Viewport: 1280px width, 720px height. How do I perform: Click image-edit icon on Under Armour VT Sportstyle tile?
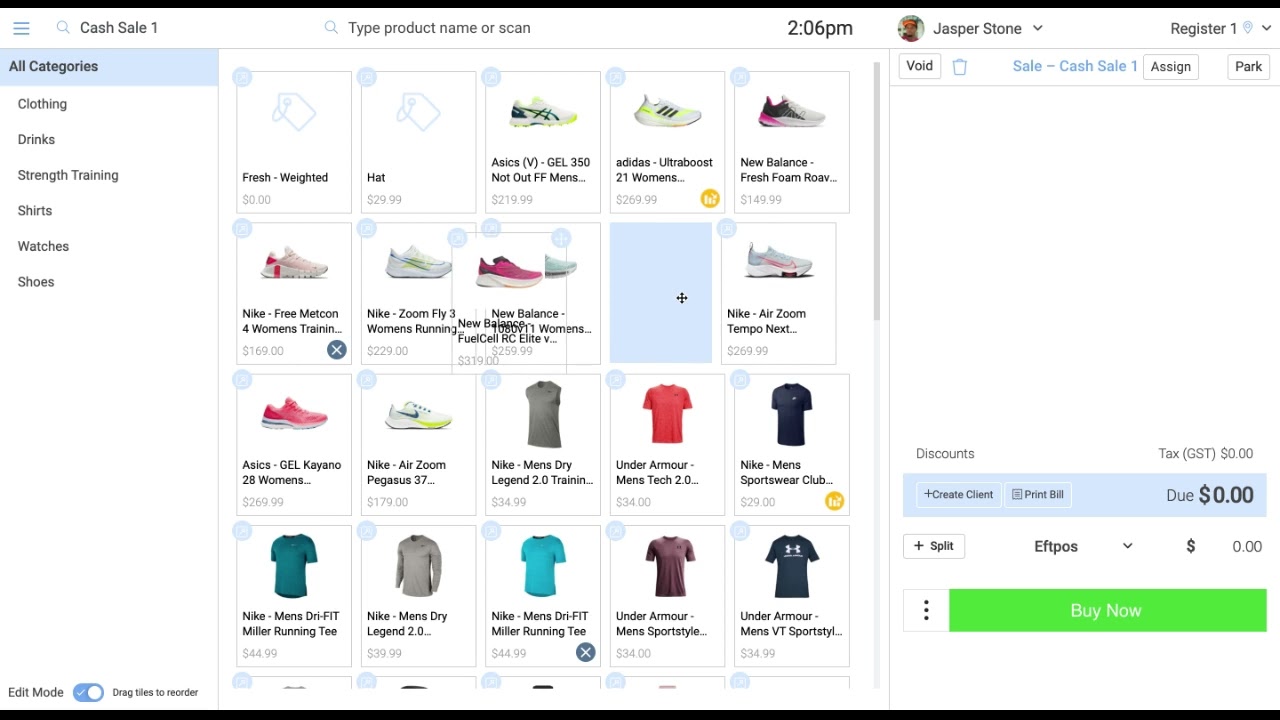point(740,532)
